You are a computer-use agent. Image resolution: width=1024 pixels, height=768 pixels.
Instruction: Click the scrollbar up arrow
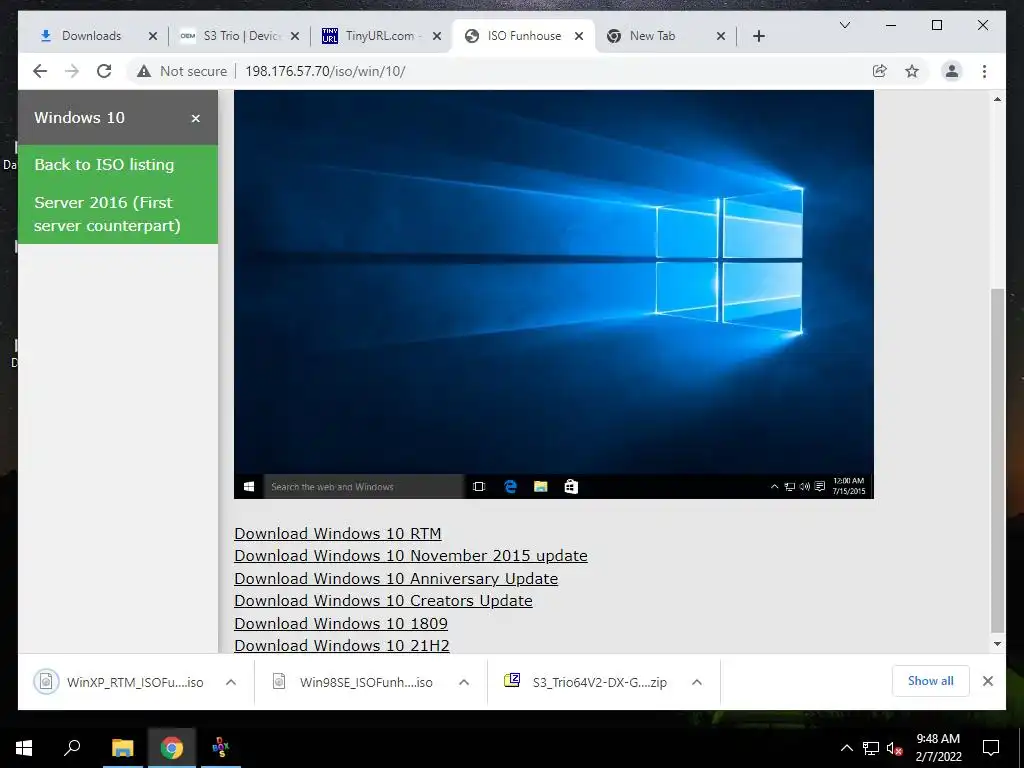pyautogui.click(x=997, y=99)
